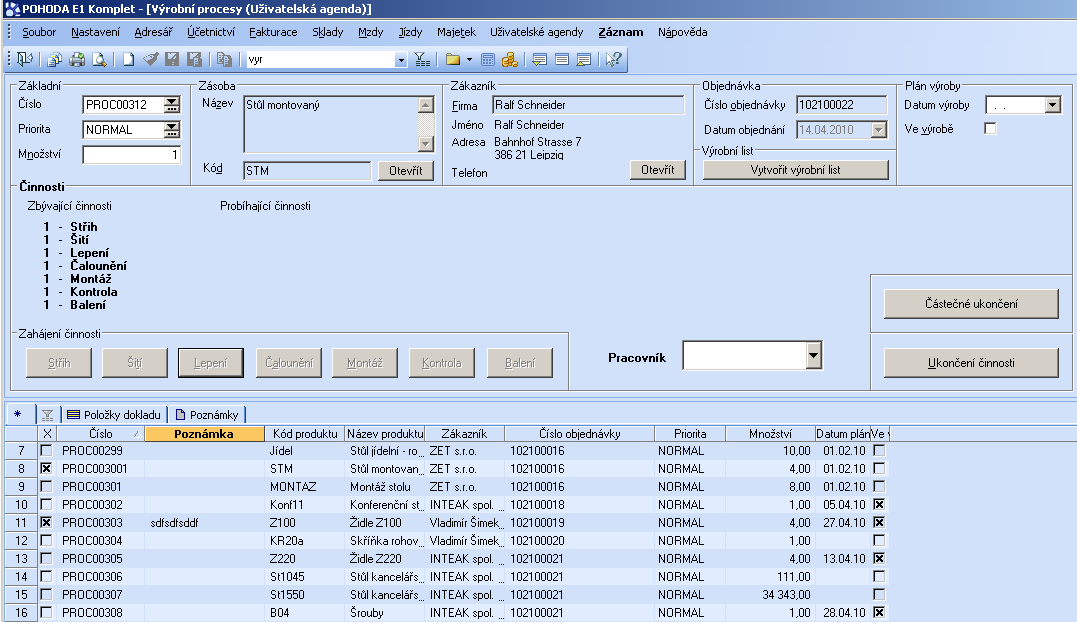
Task: Click Otevřít button next to Kód STM
Action: (406, 170)
